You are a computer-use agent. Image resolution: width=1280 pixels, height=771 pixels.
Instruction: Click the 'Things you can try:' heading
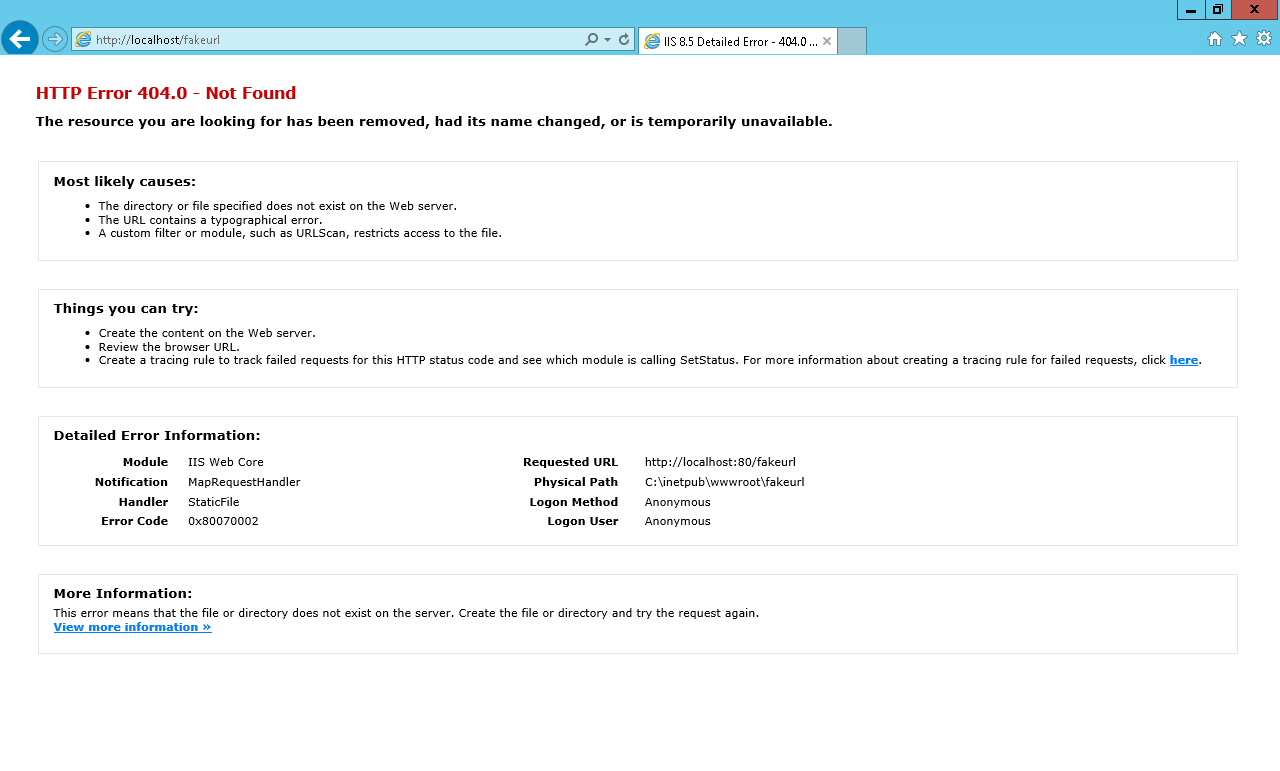pyautogui.click(x=126, y=309)
